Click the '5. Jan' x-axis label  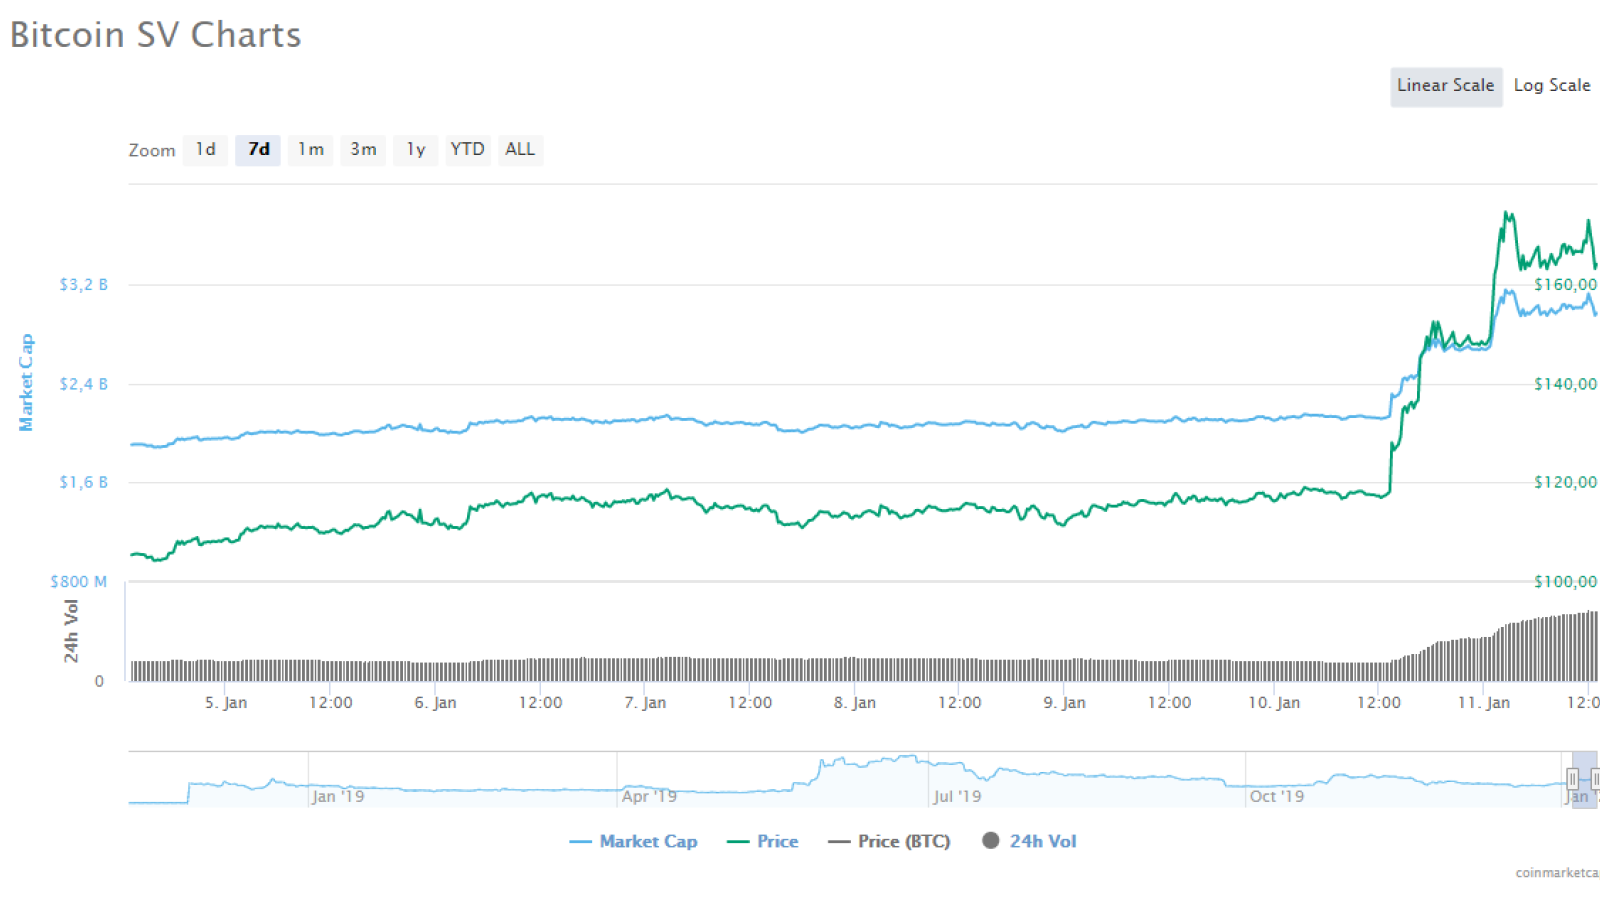226,703
